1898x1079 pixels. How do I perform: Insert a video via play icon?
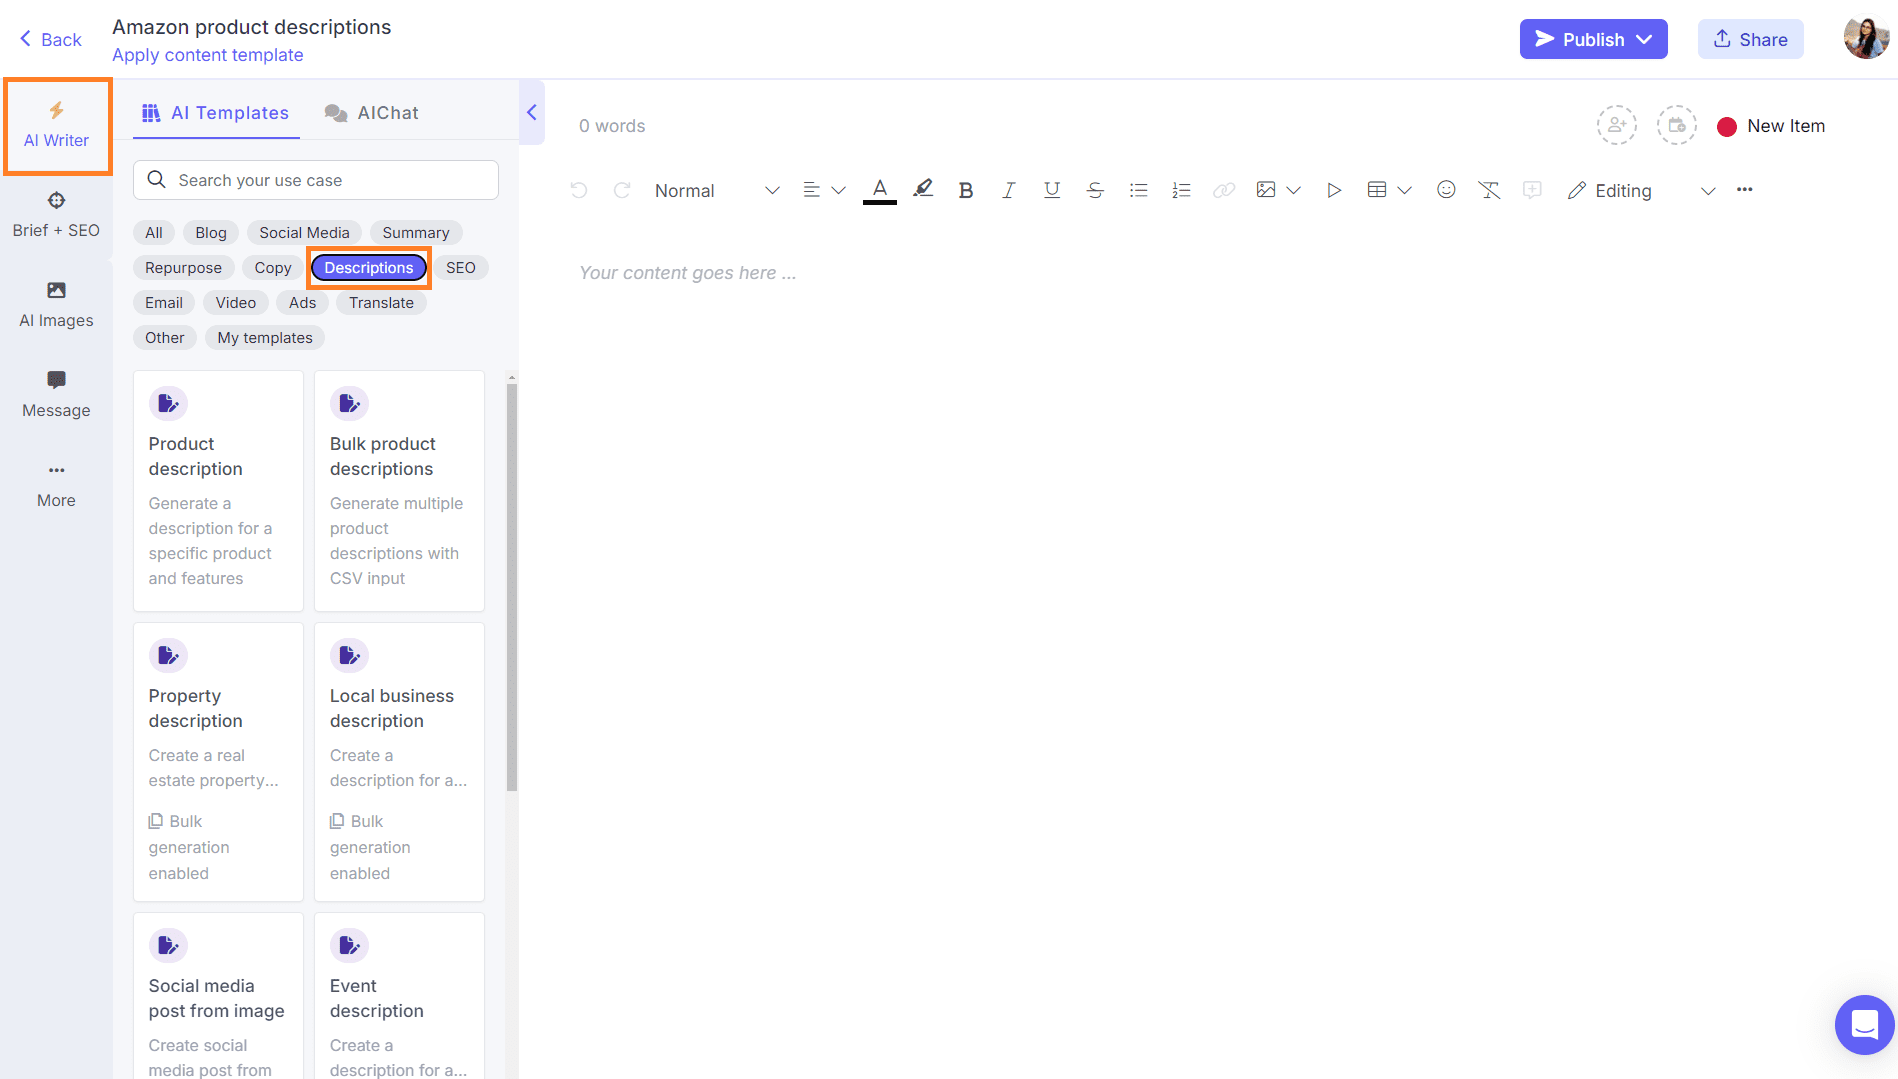coord(1333,190)
